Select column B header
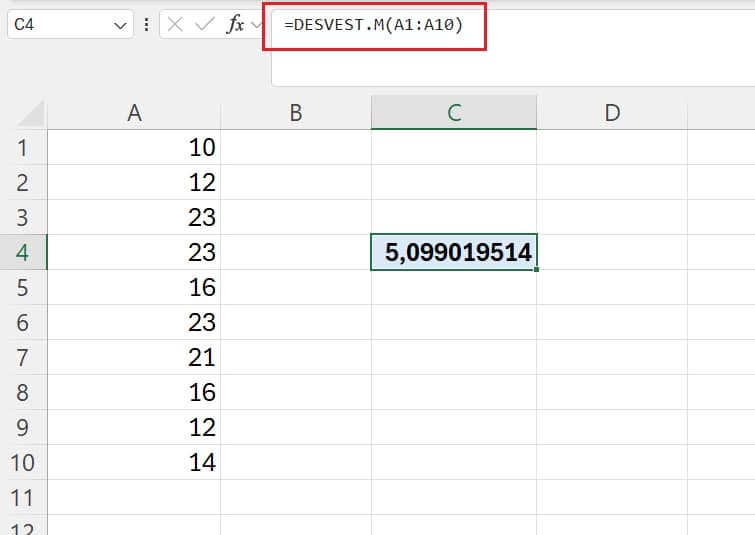 (296, 113)
